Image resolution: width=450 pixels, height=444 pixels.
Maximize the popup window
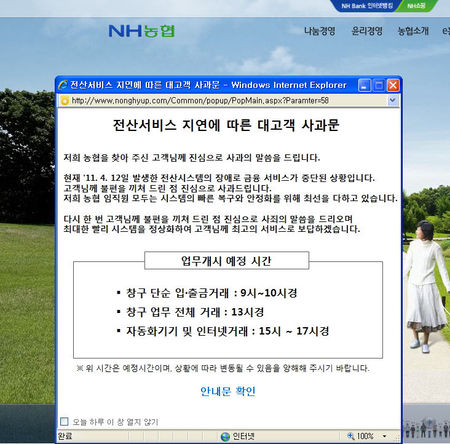[379, 85]
